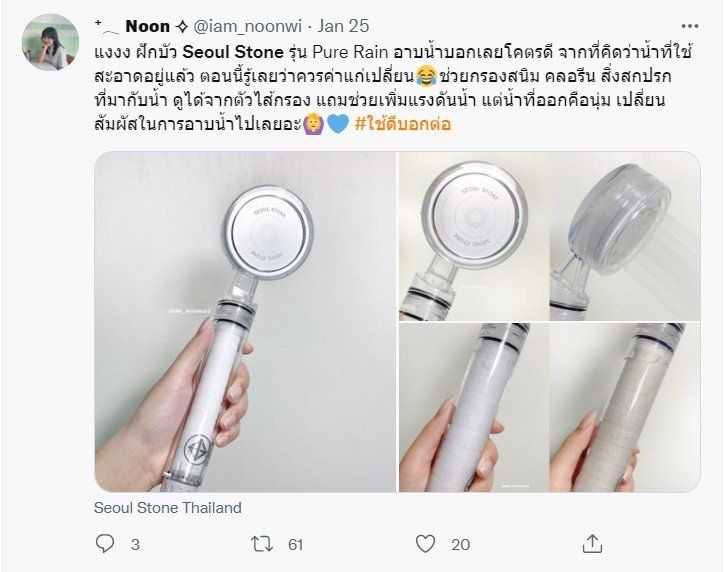The image size is (724, 572).
Task: Click the retweet arrows icon
Action: click(262, 544)
